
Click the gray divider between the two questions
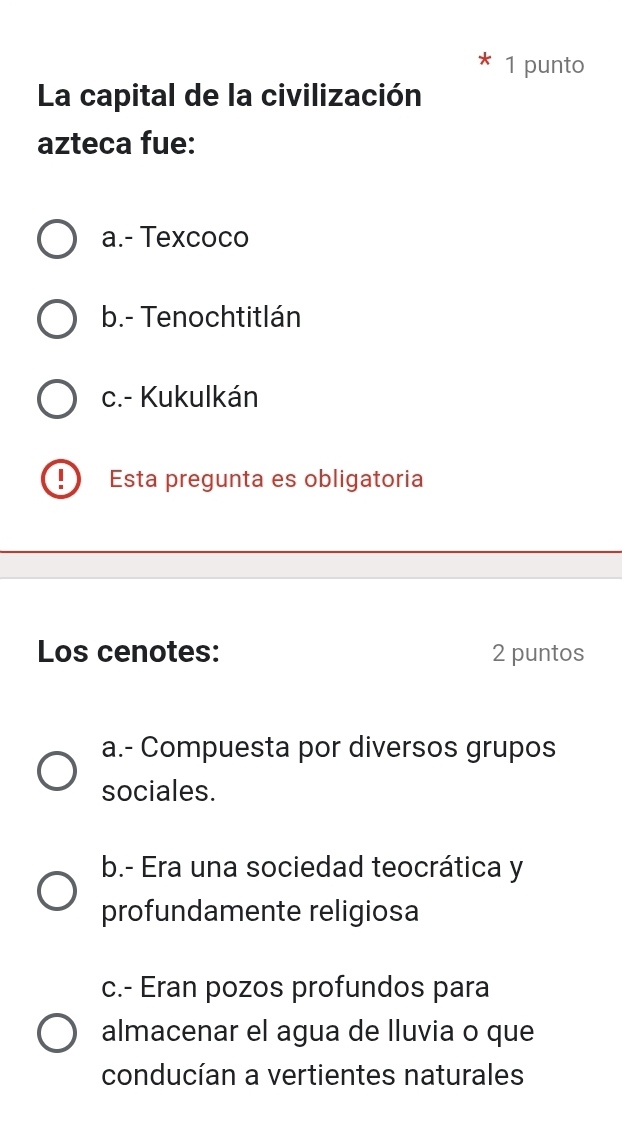pyautogui.click(x=311, y=564)
